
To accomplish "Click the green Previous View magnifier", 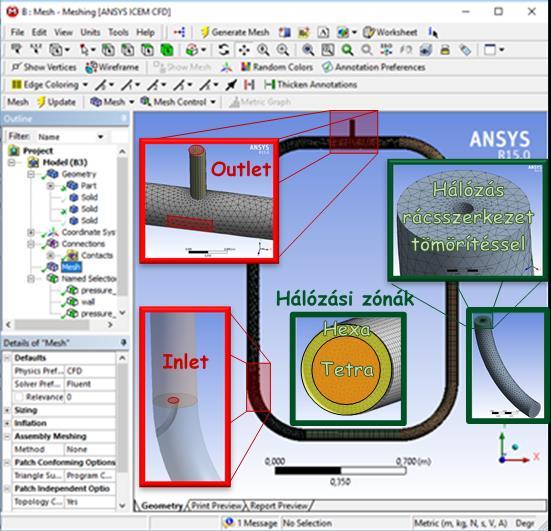I will (x=347, y=50).
